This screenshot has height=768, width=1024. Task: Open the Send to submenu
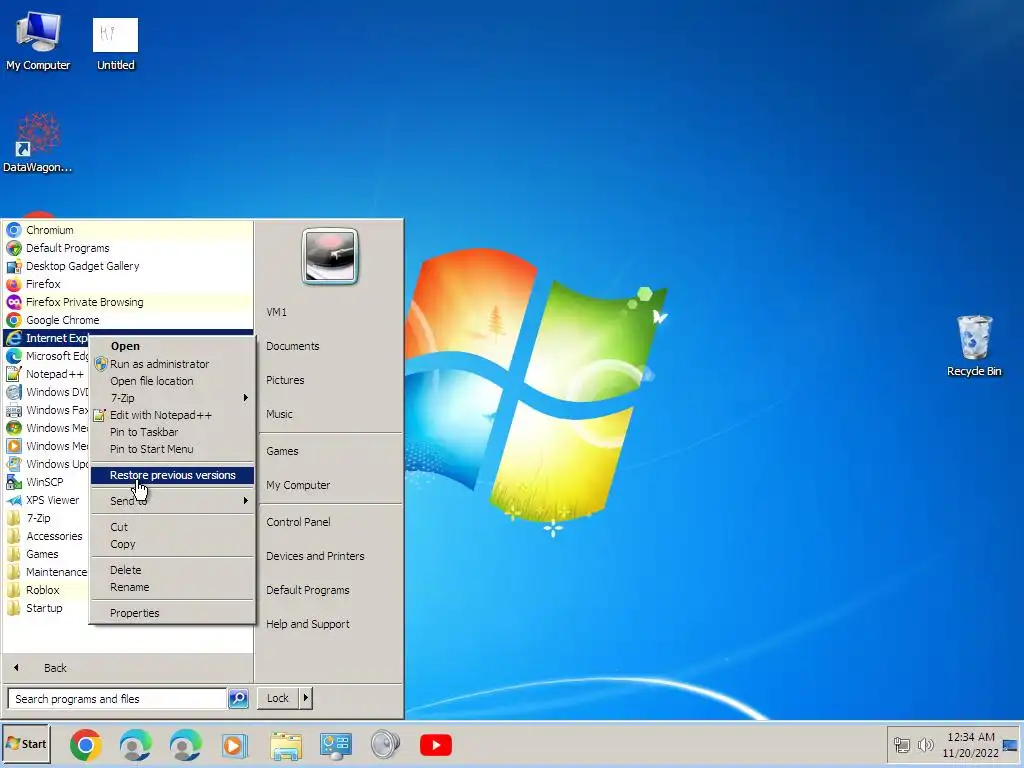pyautogui.click(x=172, y=501)
